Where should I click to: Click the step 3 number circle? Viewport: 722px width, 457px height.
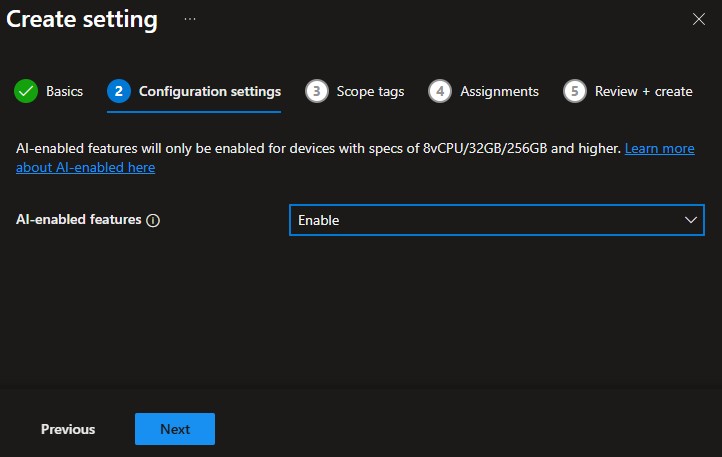click(317, 91)
